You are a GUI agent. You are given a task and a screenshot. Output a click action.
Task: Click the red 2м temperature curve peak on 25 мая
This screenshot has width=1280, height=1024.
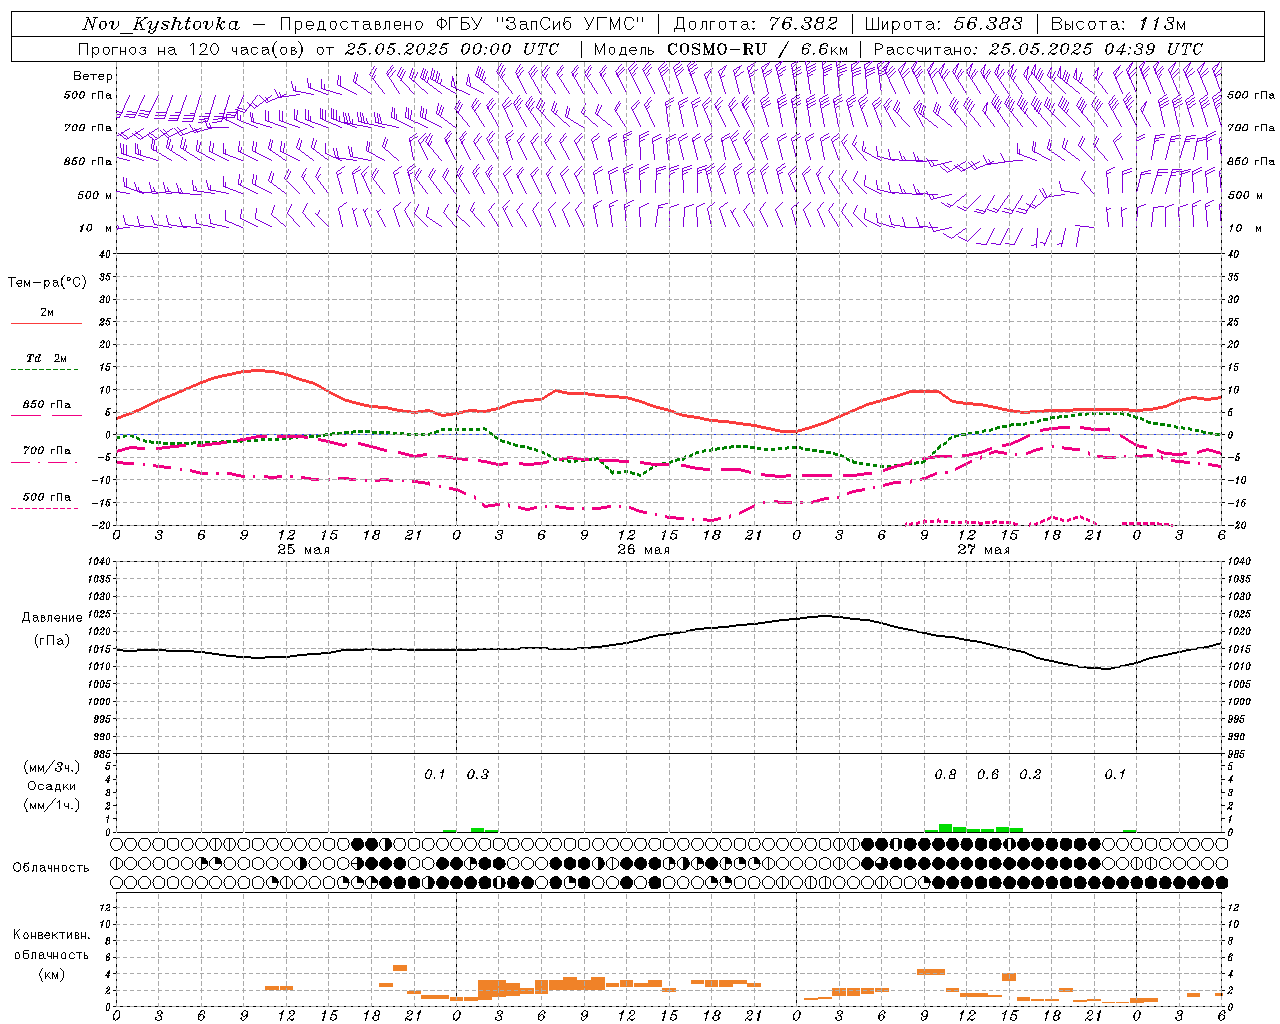(258, 370)
